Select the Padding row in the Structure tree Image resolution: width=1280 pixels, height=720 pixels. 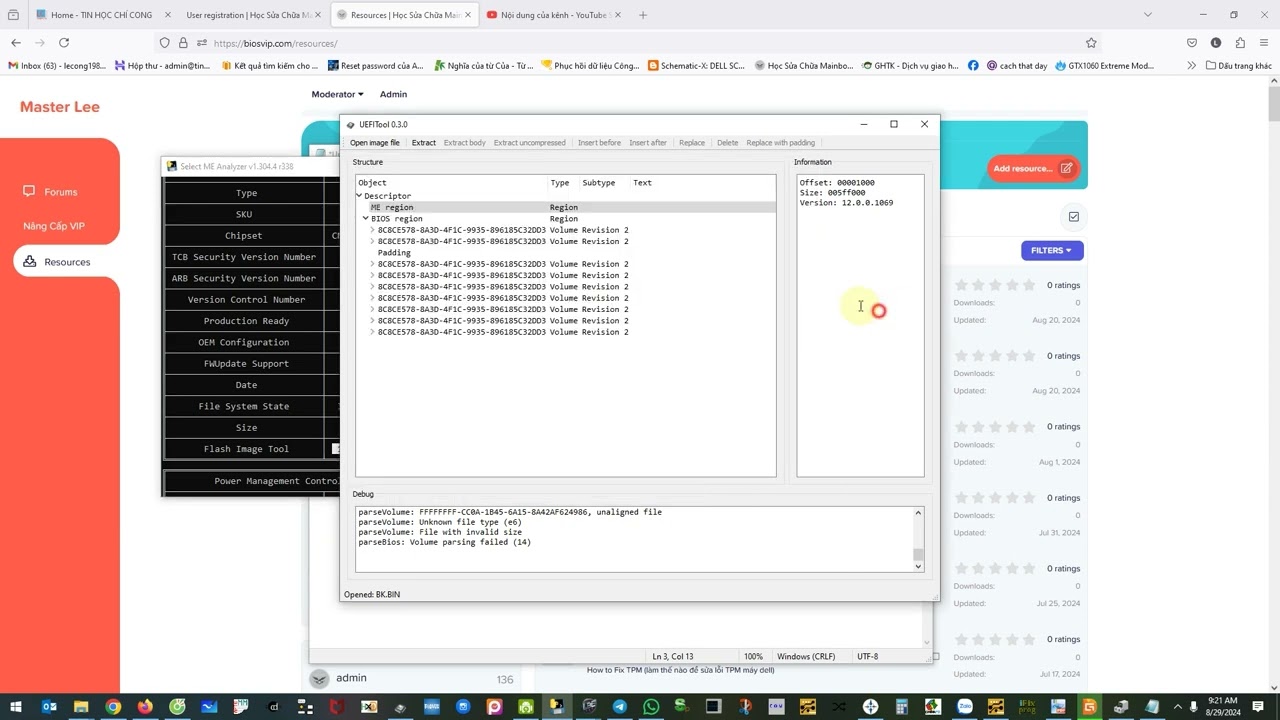click(x=565, y=253)
